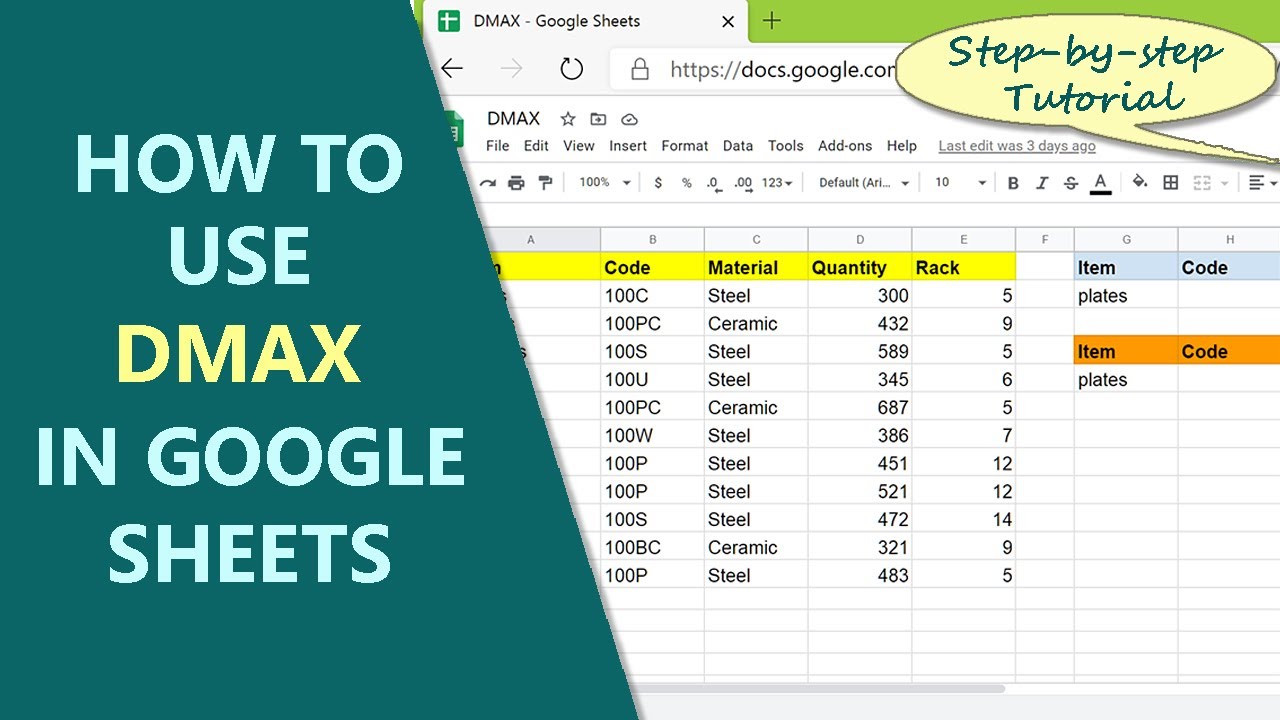Click the browser URL field
The width and height of the screenshot is (1280, 720).
point(783,69)
